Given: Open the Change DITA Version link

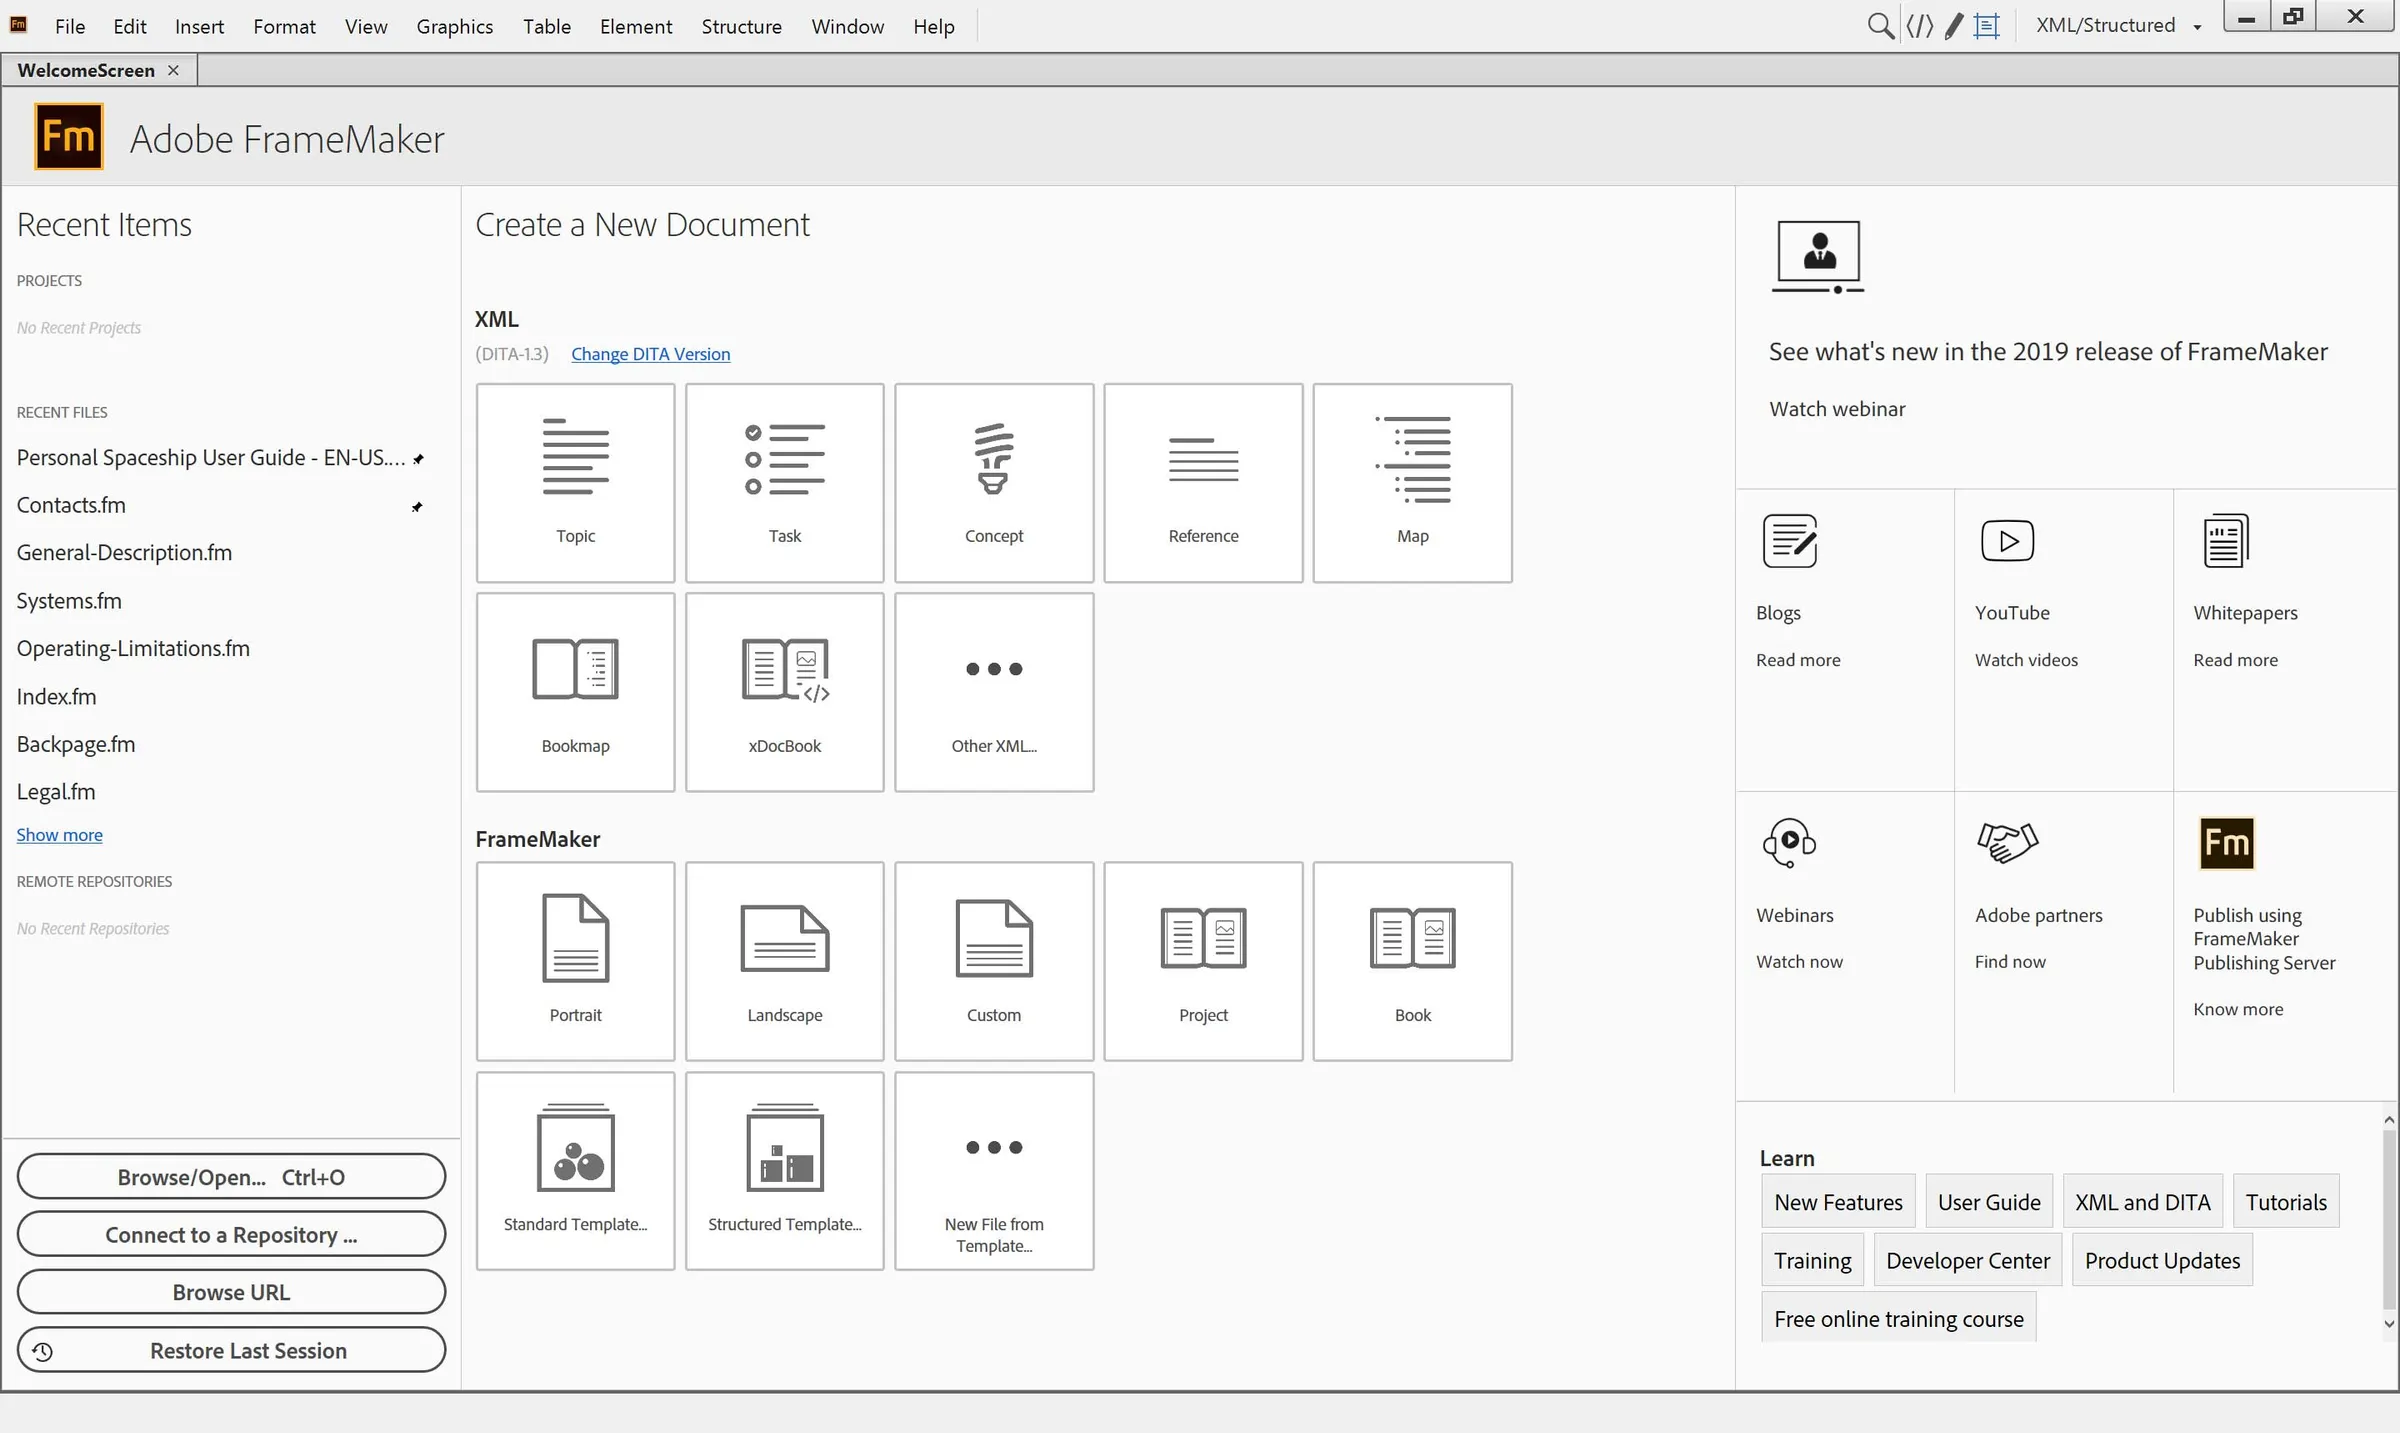Looking at the screenshot, I should coord(650,354).
